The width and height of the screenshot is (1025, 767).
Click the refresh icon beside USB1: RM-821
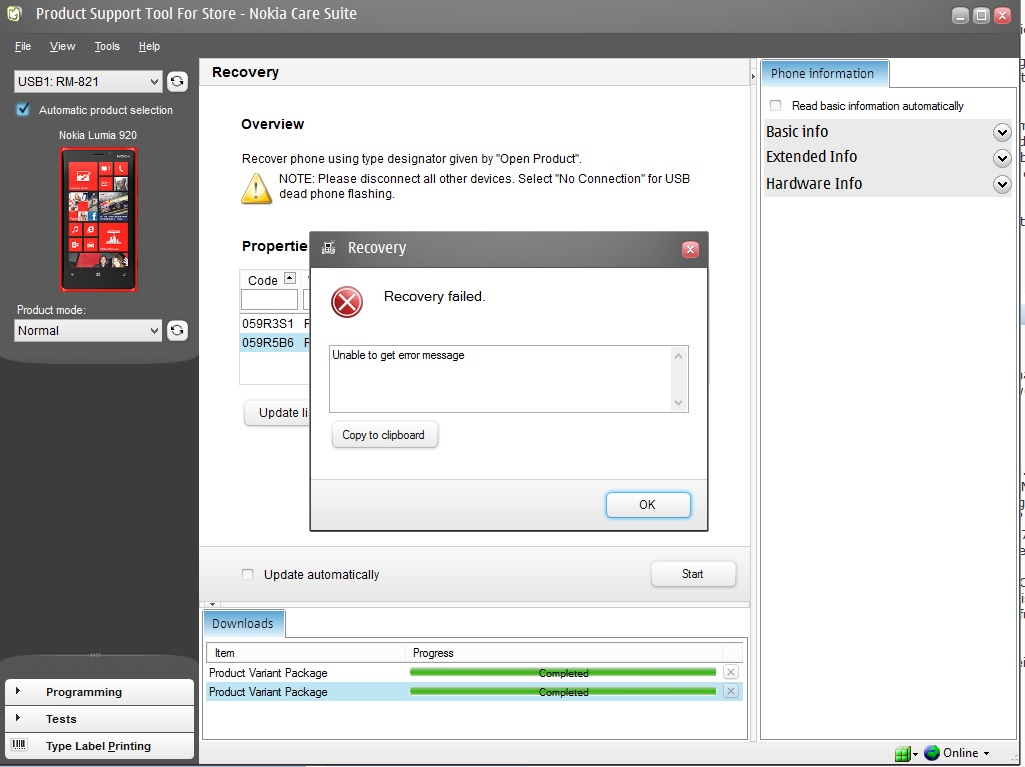[177, 81]
